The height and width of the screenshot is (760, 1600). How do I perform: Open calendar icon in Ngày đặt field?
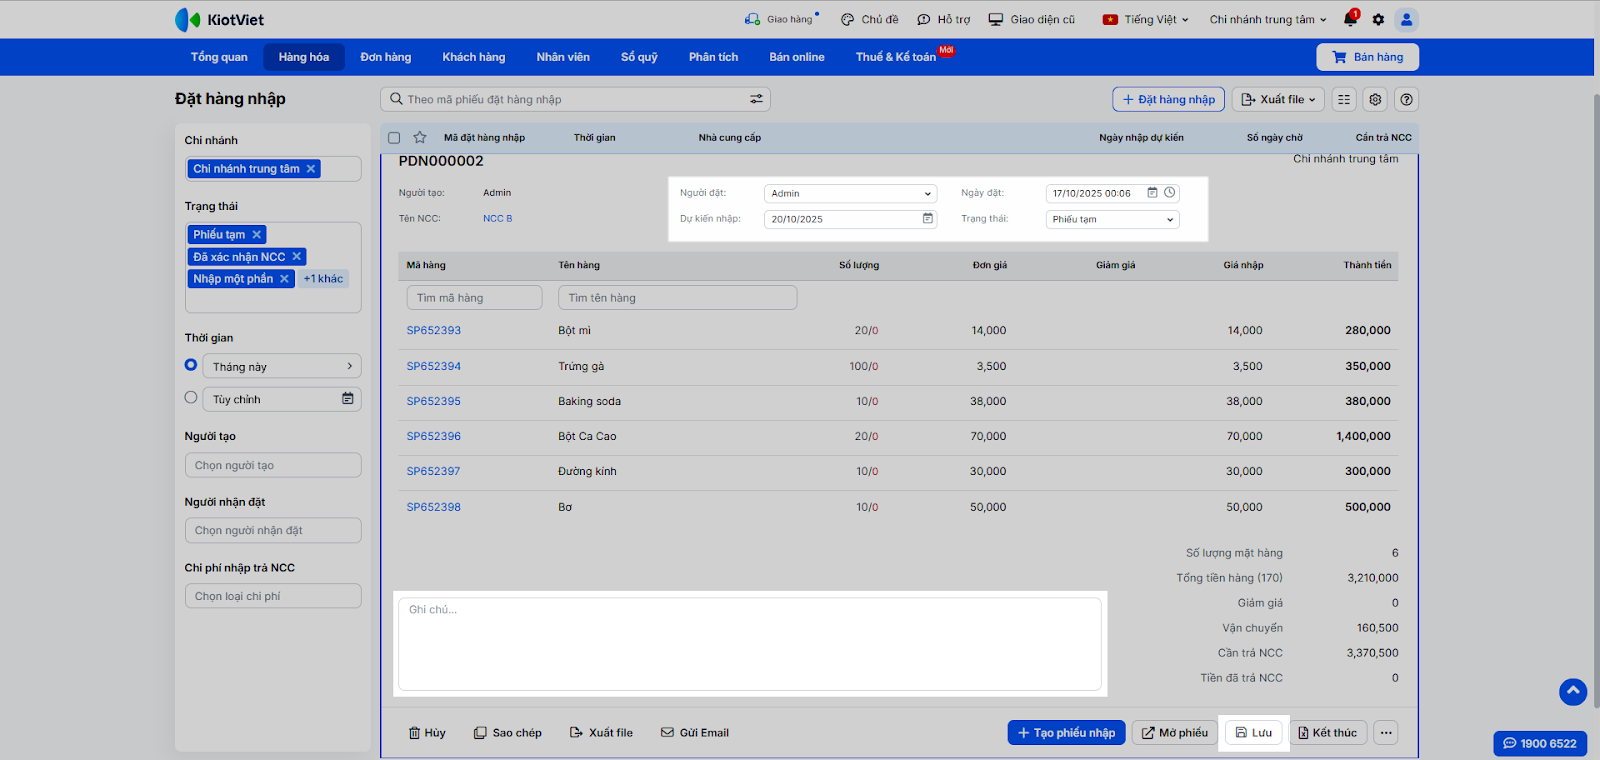coord(1152,193)
